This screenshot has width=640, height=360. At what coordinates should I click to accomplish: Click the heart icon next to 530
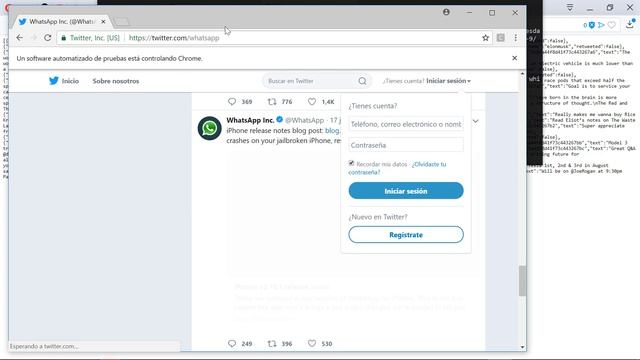click(312, 344)
